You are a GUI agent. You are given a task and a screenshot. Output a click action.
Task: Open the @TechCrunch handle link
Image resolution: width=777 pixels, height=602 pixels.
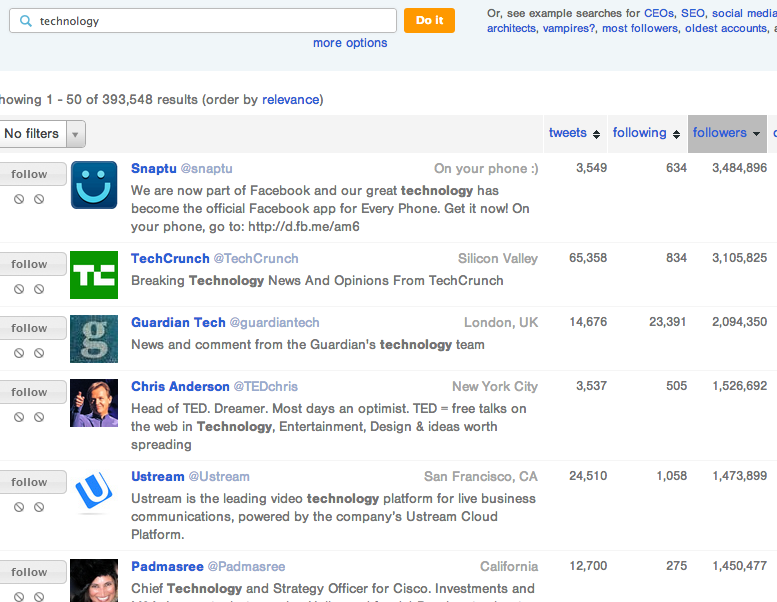256,259
